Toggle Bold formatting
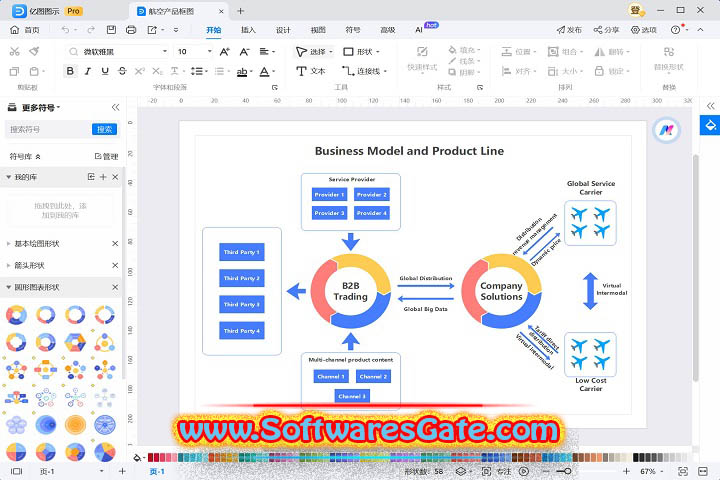 point(70,71)
